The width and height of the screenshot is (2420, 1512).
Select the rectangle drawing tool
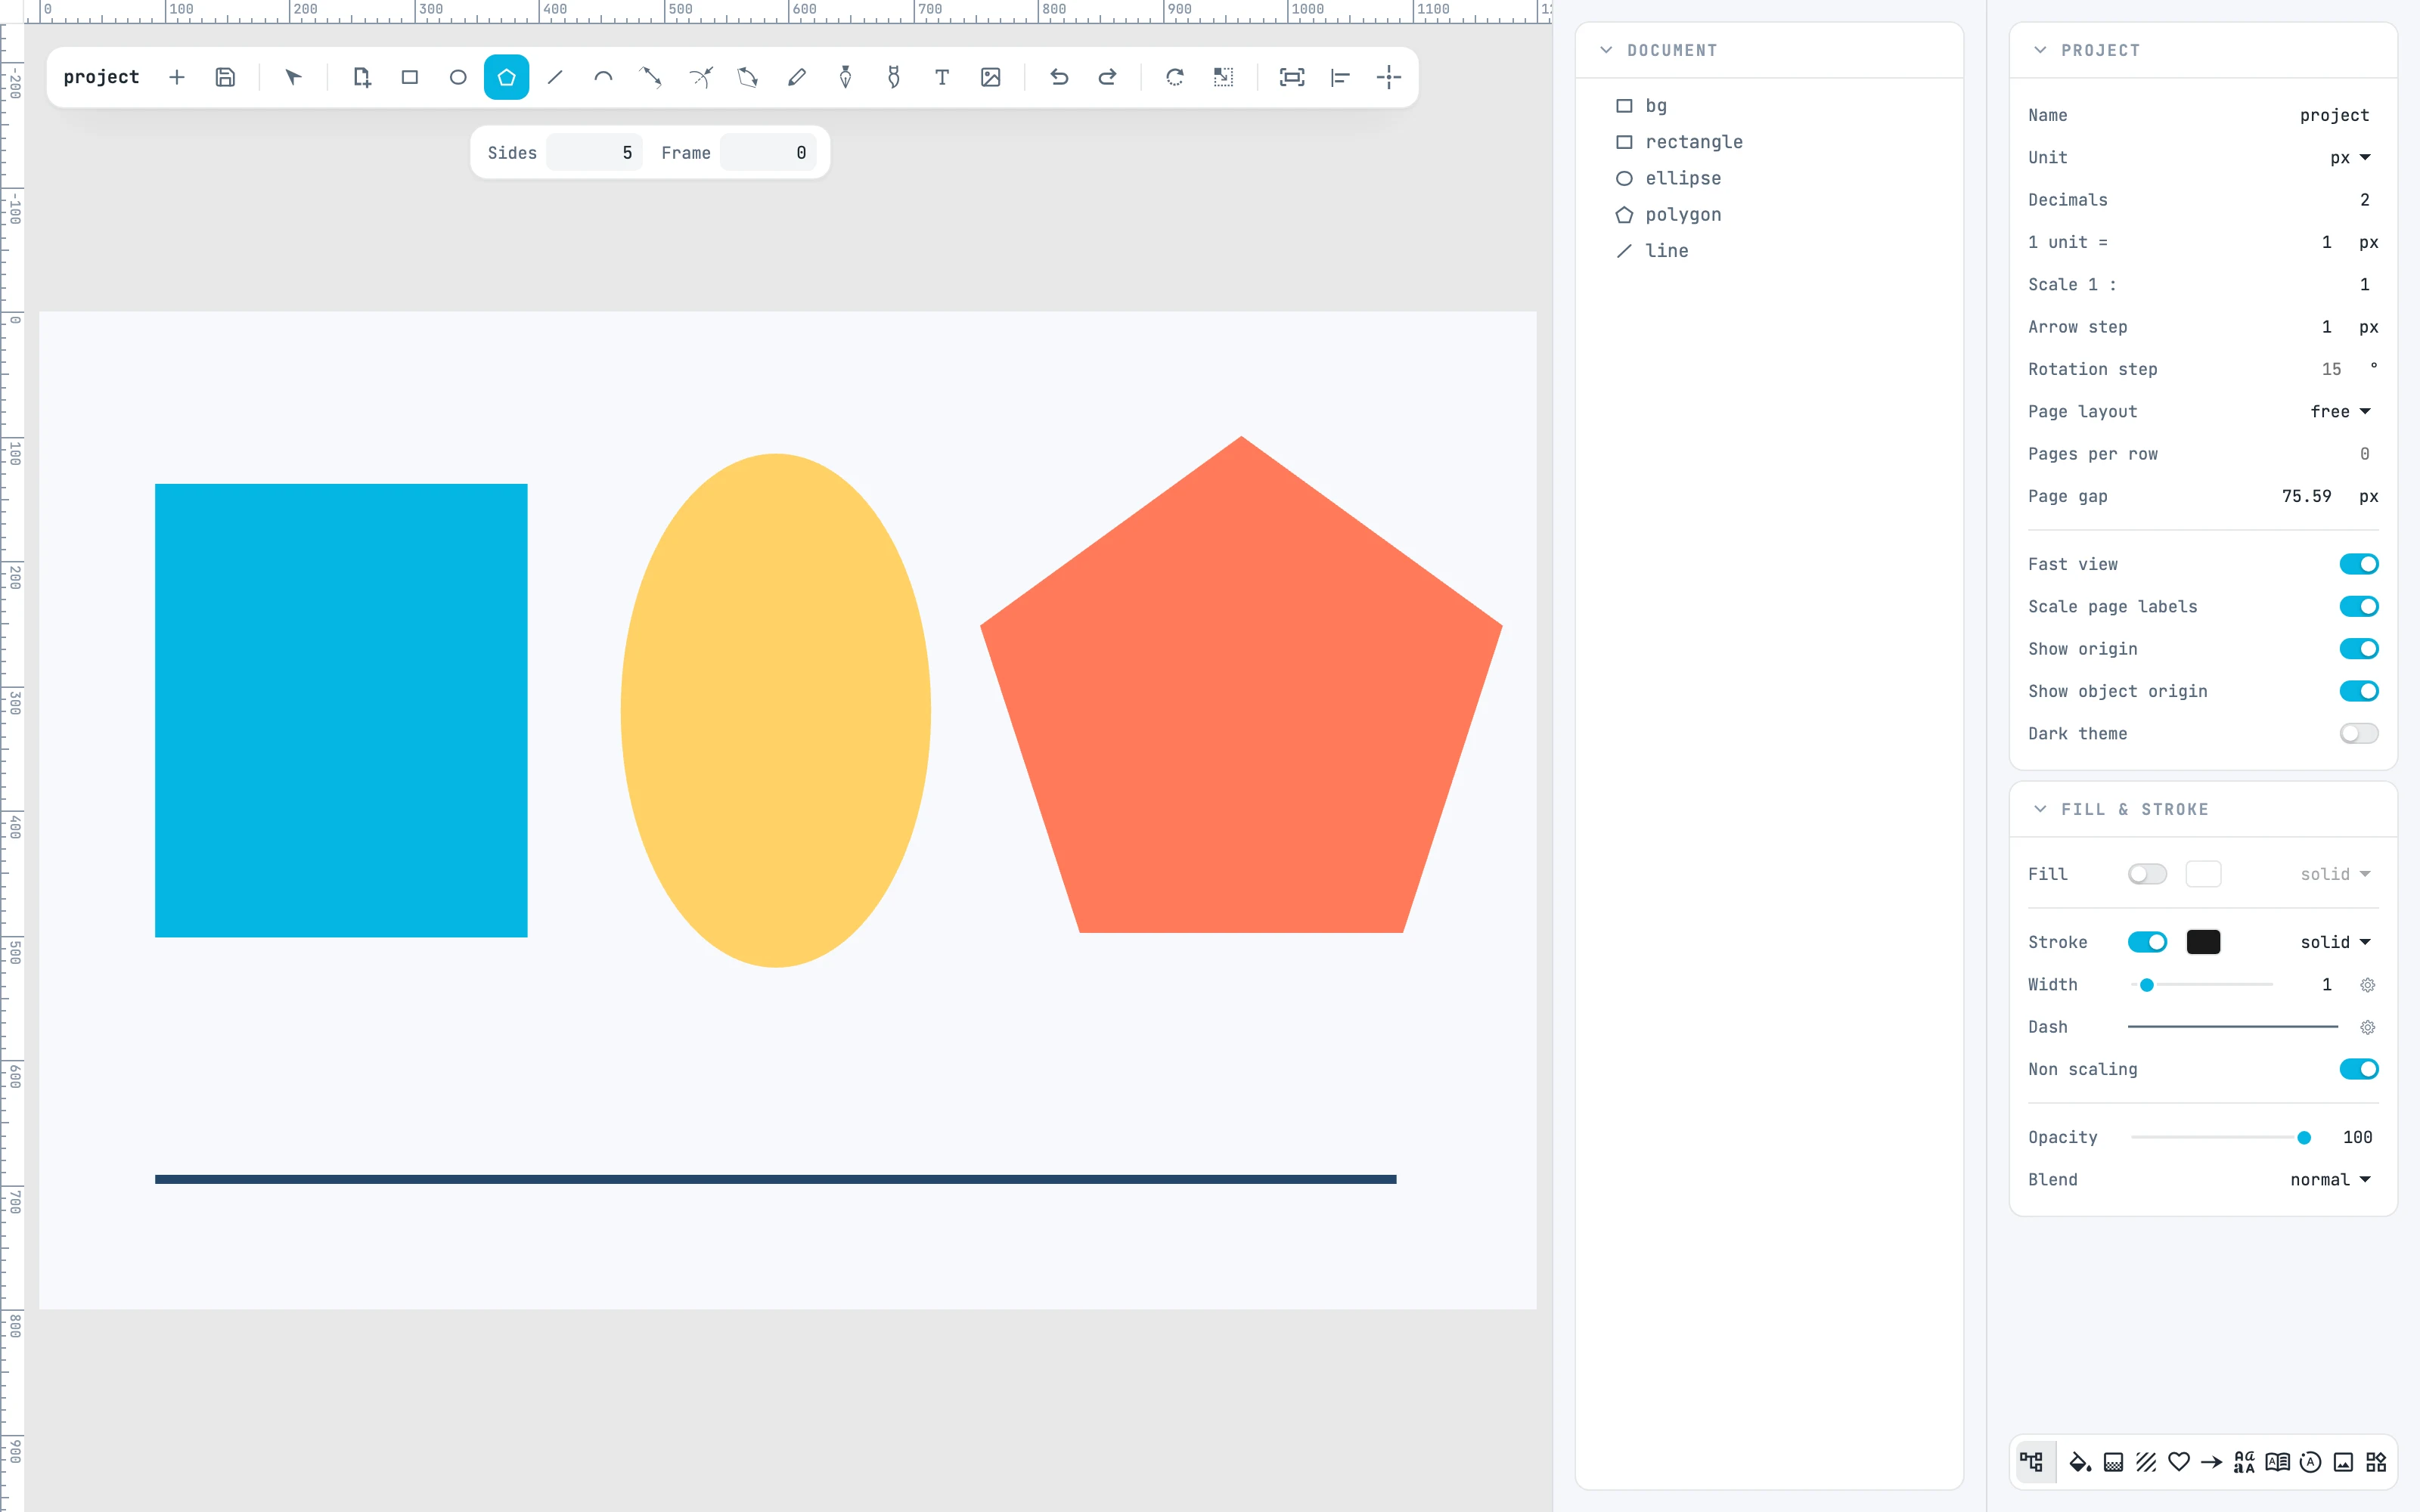coord(410,77)
